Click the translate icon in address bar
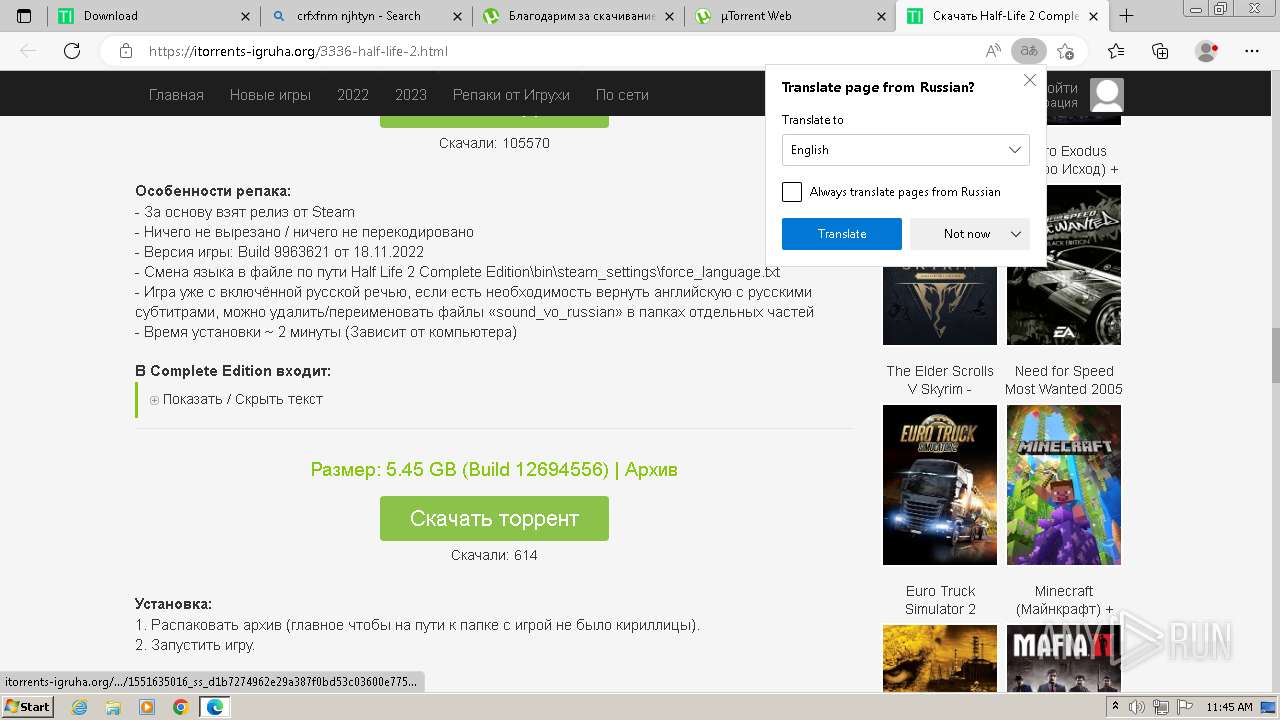 (x=1028, y=51)
